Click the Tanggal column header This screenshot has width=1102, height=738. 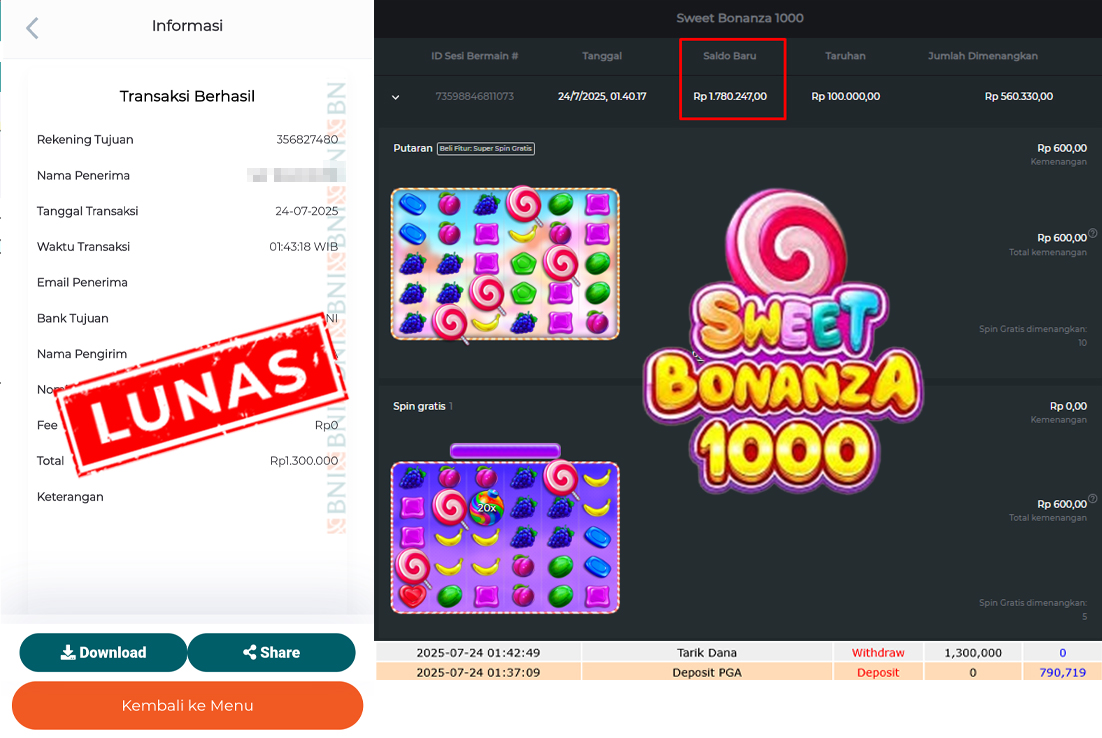click(602, 56)
